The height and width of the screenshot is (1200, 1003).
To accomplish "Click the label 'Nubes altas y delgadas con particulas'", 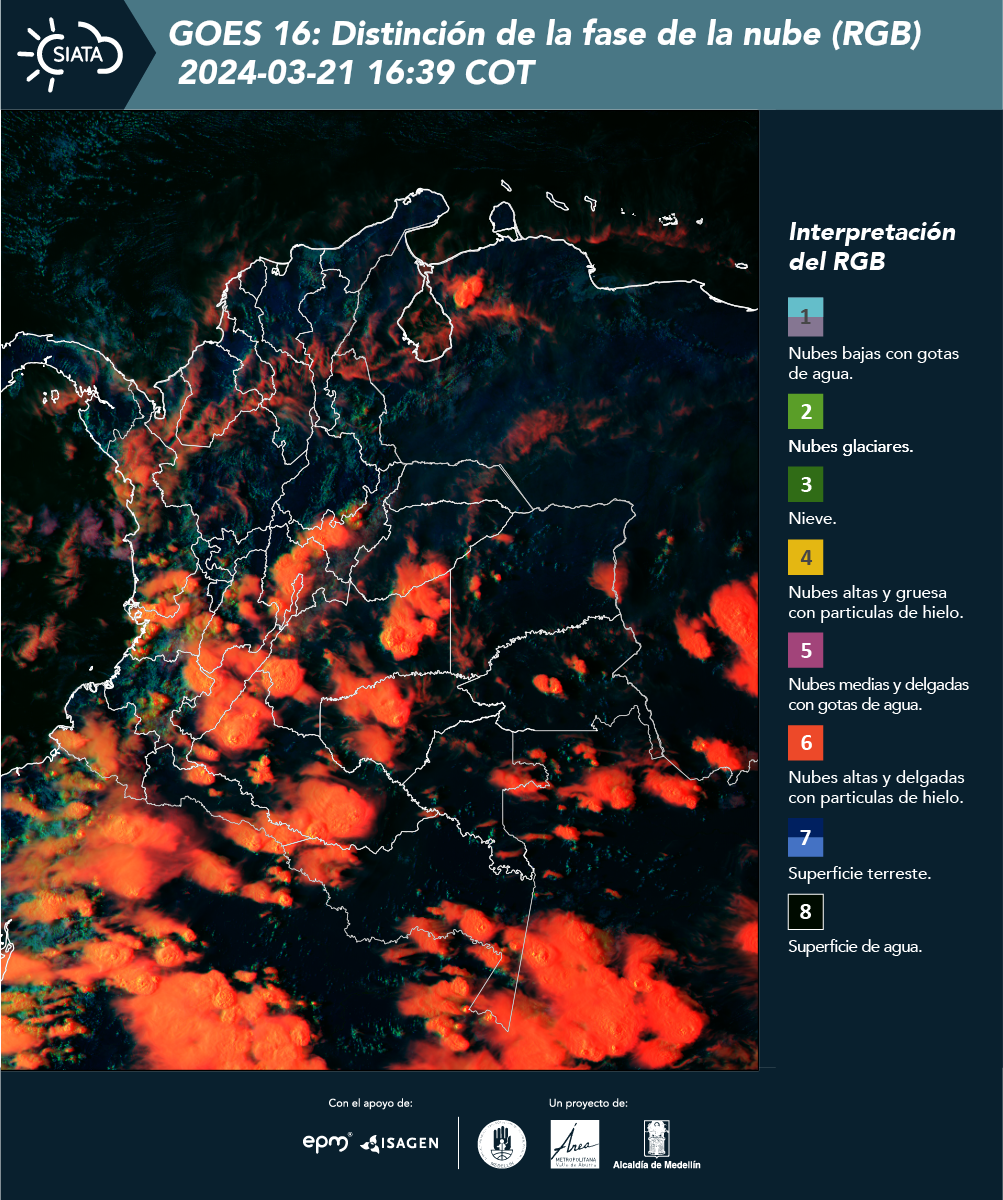I will tap(876, 787).
